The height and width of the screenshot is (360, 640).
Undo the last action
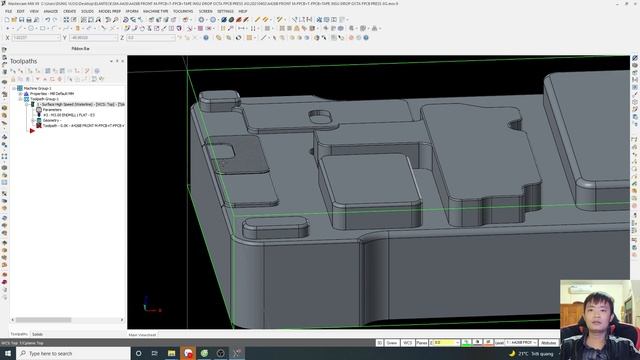48,20
